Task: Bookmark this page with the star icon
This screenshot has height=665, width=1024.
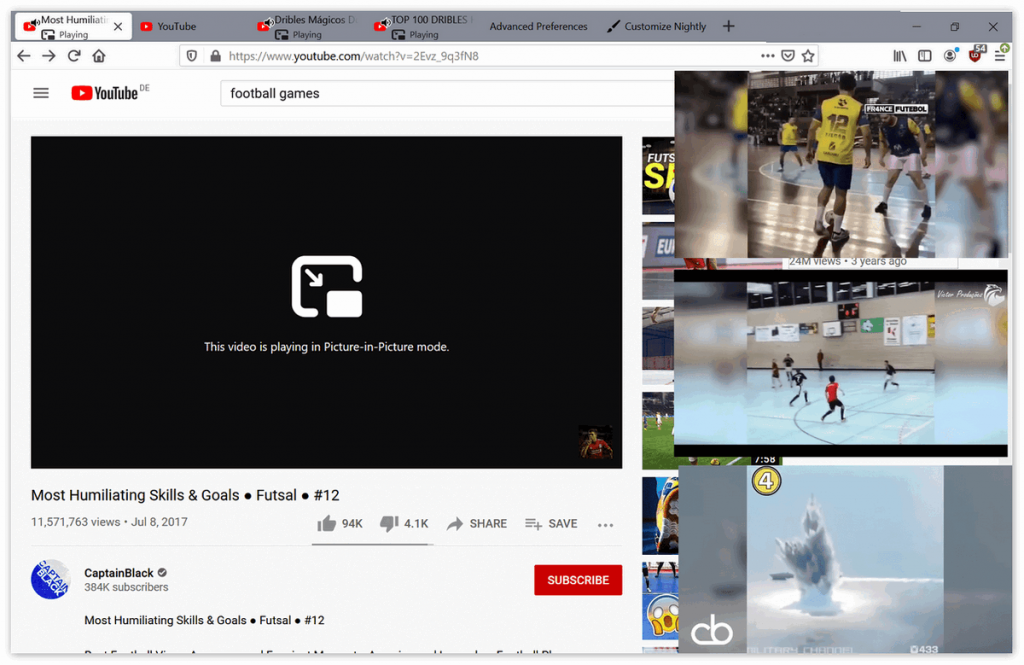Action: click(808, 56)
